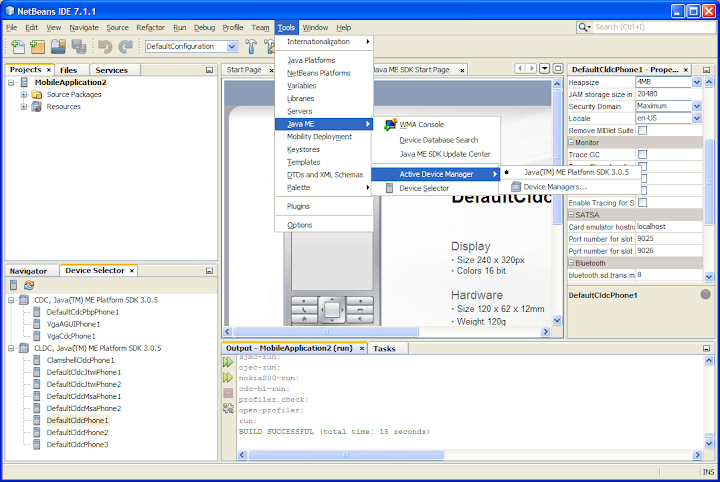This screenshot has height=482, width=720.
Task: Click the Undo arrow icon
Action: tap(105, 46)
